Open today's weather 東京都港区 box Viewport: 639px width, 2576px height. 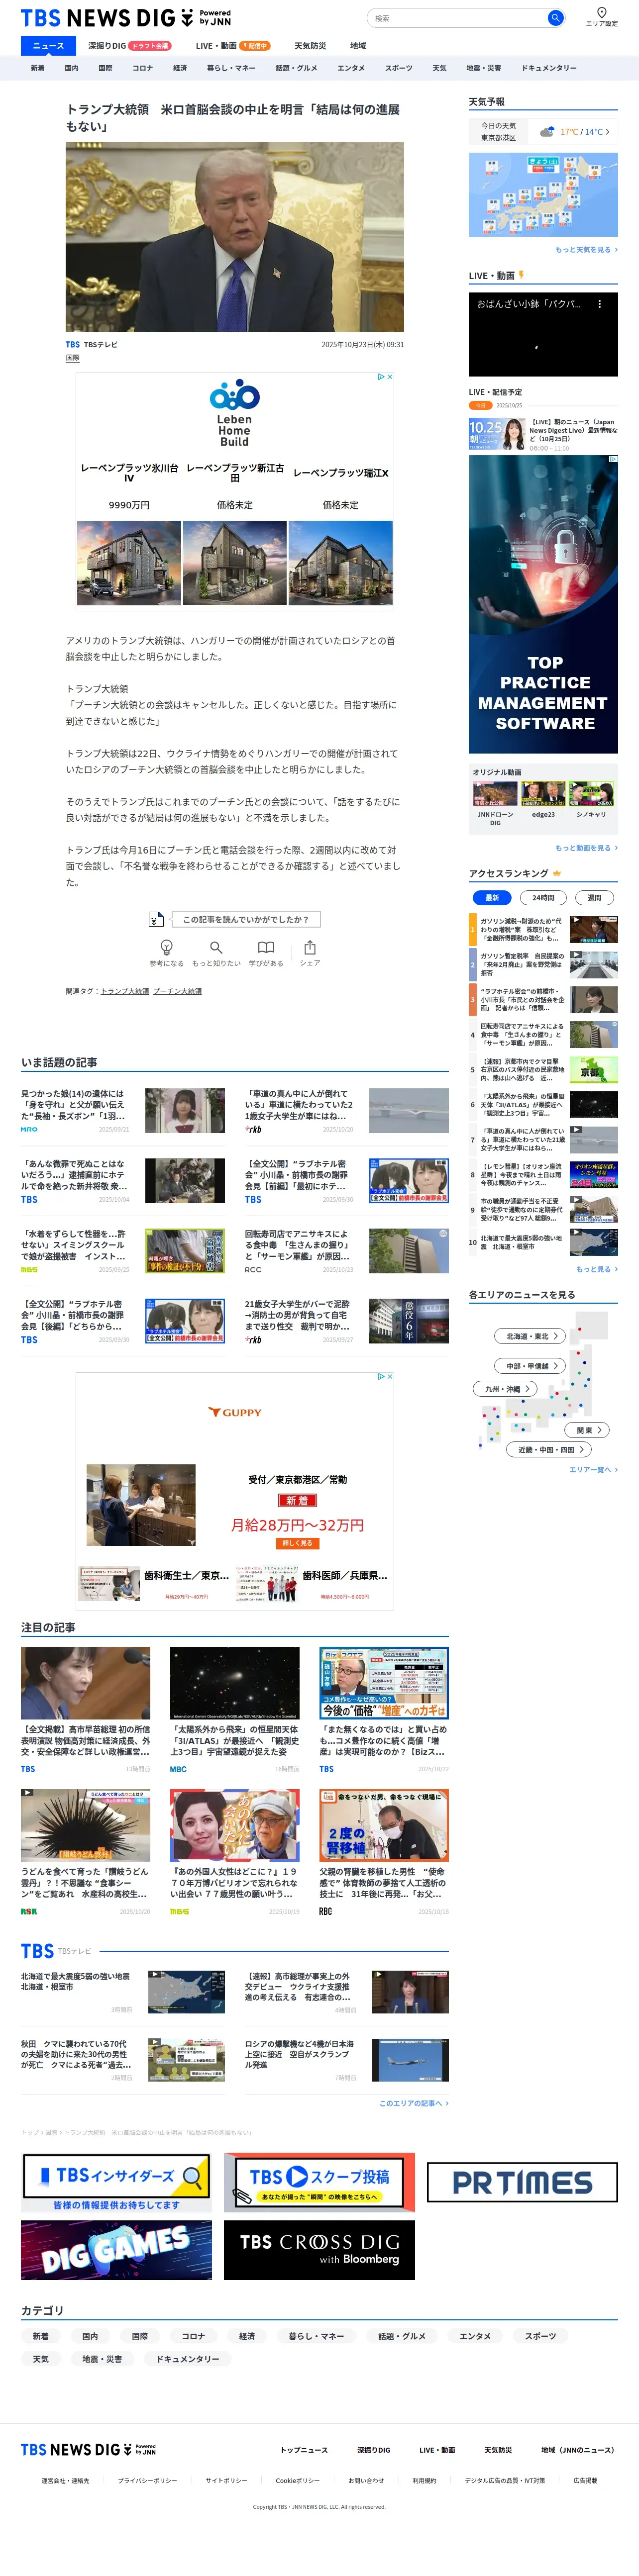(543, 132)
